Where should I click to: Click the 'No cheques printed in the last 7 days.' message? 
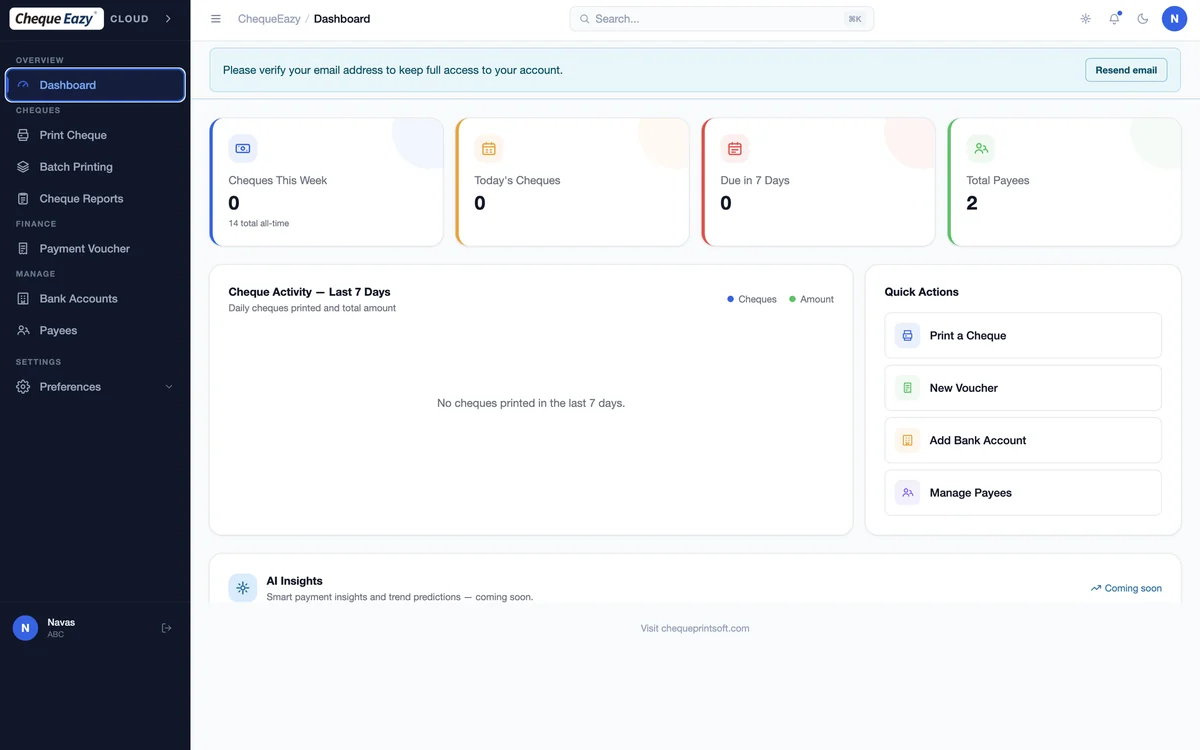coord(531,403)
